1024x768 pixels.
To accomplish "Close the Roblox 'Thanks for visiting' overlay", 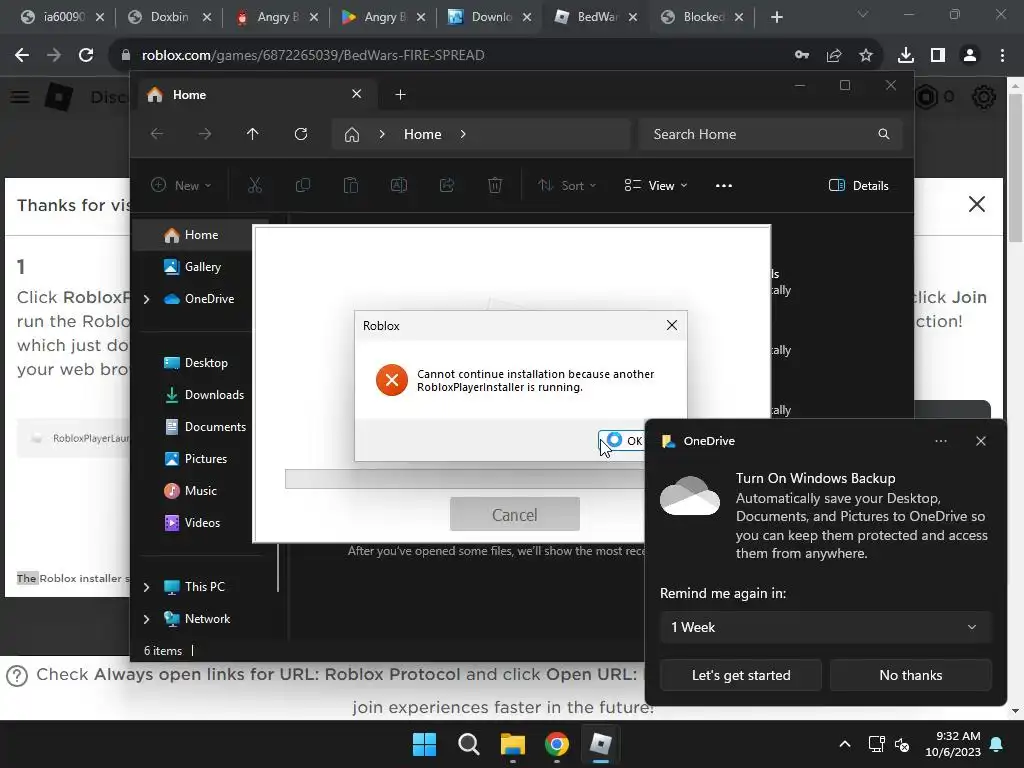I will (976, 204).
